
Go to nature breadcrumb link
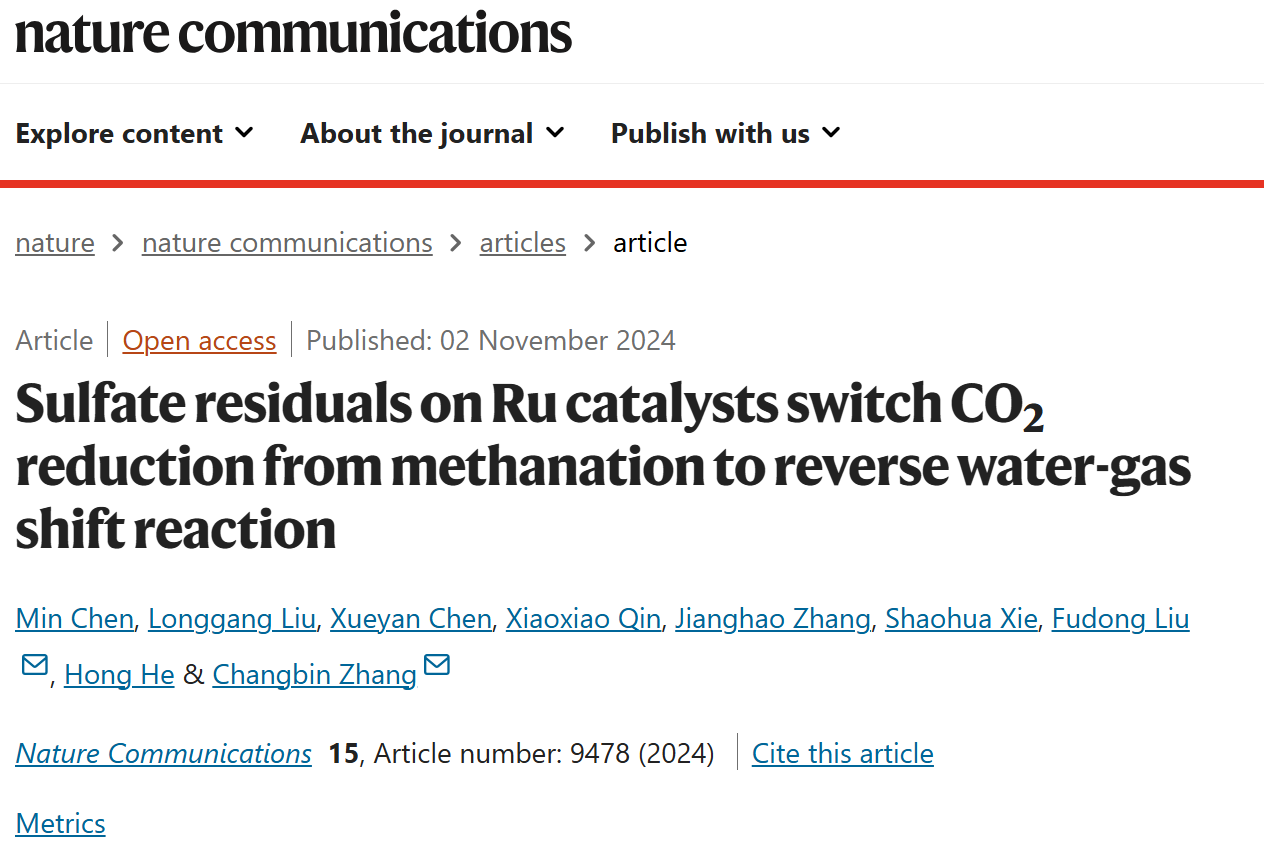55,243
